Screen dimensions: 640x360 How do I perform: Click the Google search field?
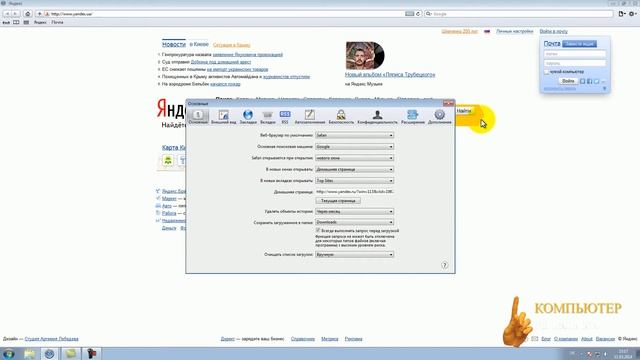click(x=518, y=14)
